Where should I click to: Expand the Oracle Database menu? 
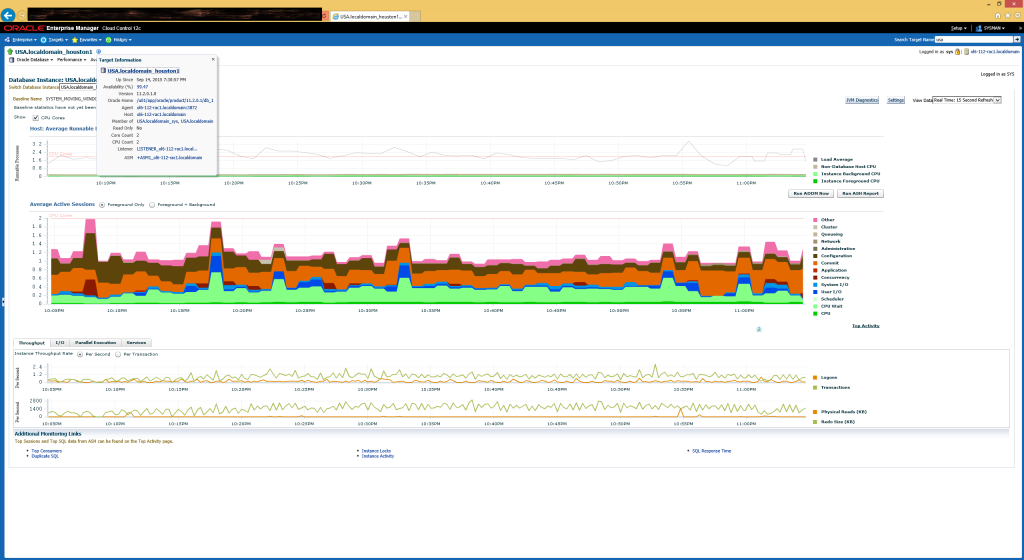30,60
